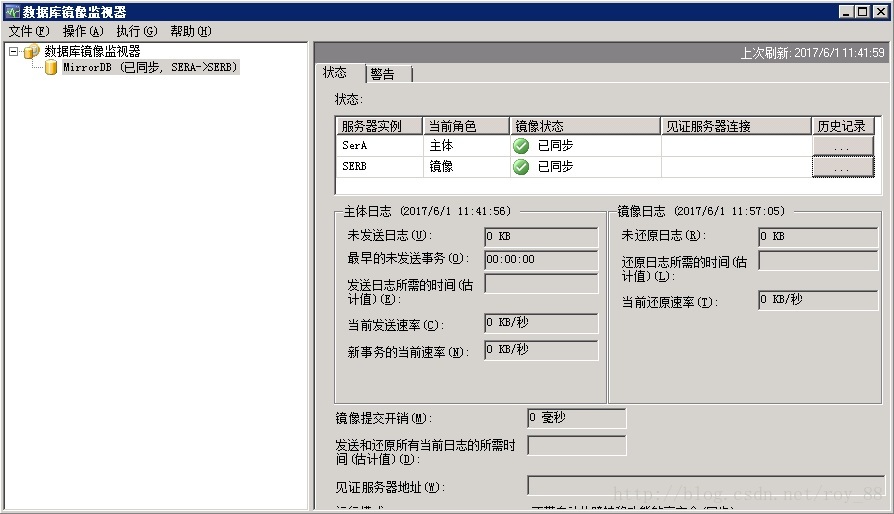Close the Database Mirroring Monitor window
Screen dimensions: 894x514
click(880, 11)
